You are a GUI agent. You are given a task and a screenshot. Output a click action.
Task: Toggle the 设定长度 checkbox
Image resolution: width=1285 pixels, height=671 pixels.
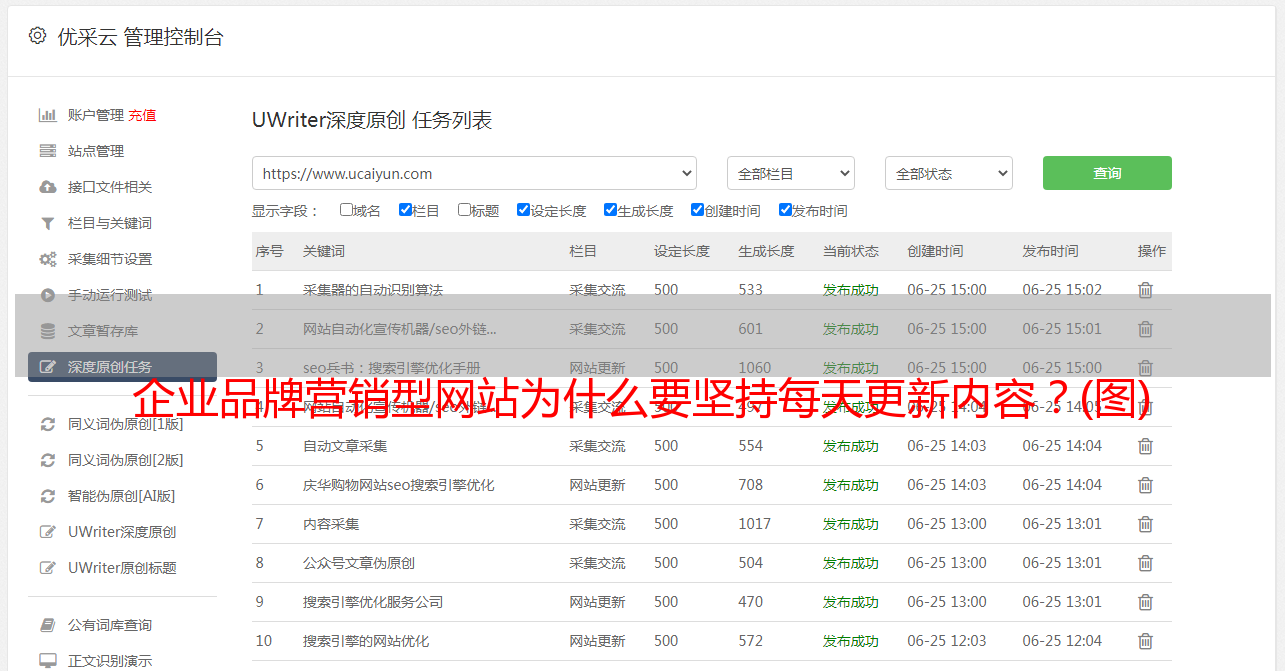(523, 210)
